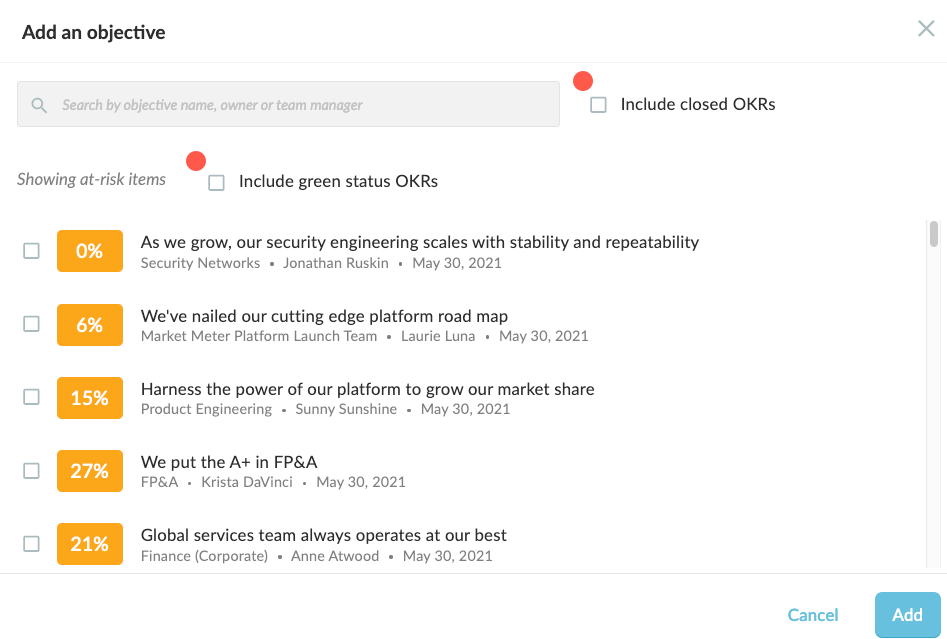Tick the We put the A+ in FP&A checkbox
947x639 pixels.
tap(31, 470)
